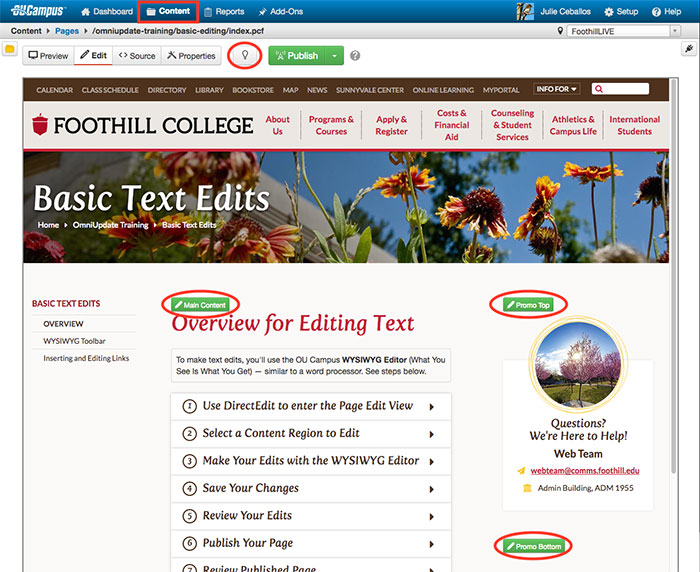This screenshot has height=572, width=700.
Task: Open the Help menu
Action: (x=667, y=12)
